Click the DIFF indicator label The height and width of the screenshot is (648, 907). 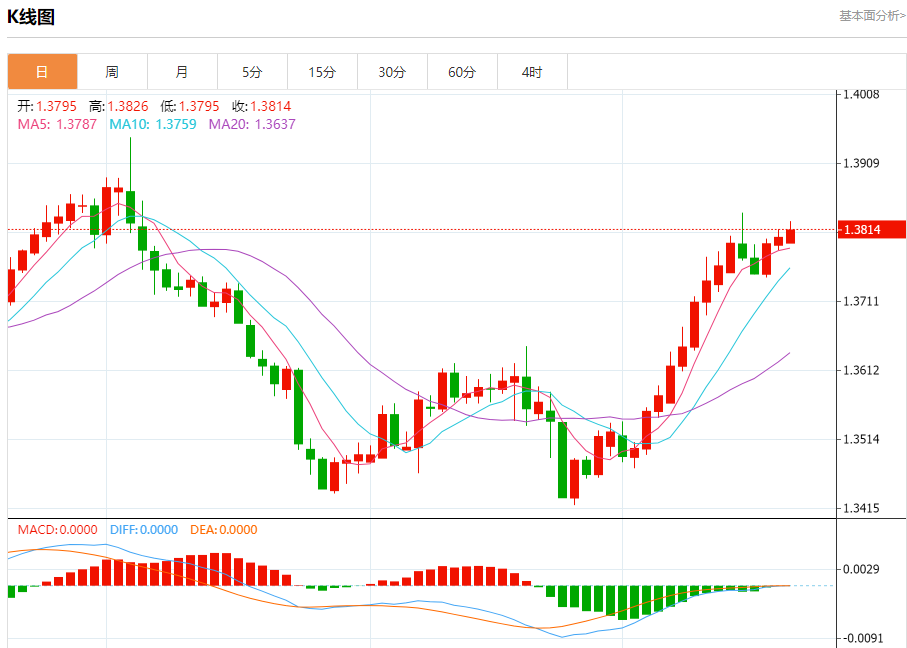[144, 530]
